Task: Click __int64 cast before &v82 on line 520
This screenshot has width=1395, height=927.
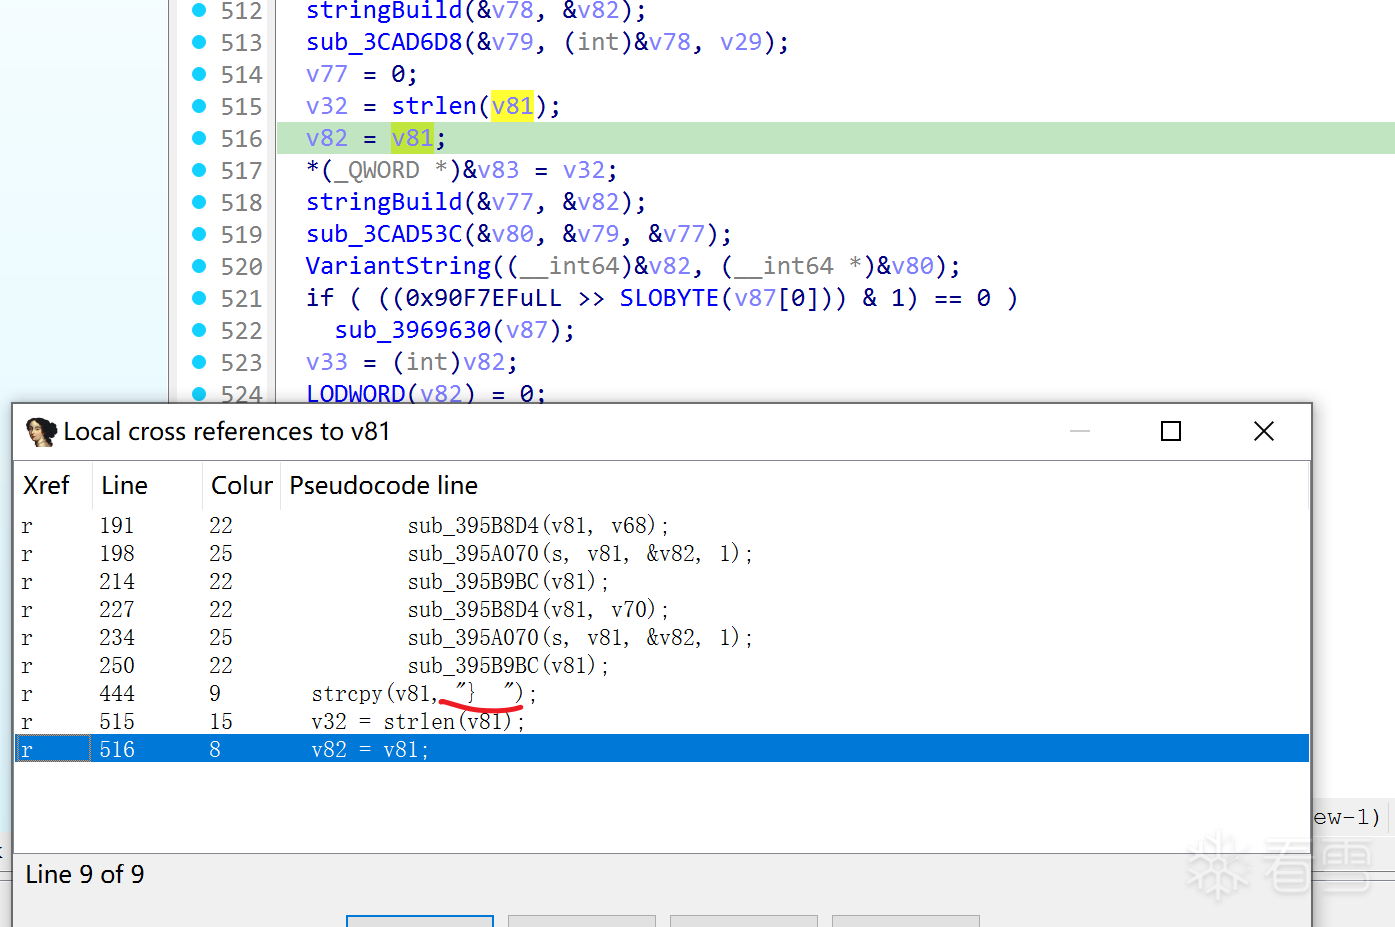Action: [570, 266]
